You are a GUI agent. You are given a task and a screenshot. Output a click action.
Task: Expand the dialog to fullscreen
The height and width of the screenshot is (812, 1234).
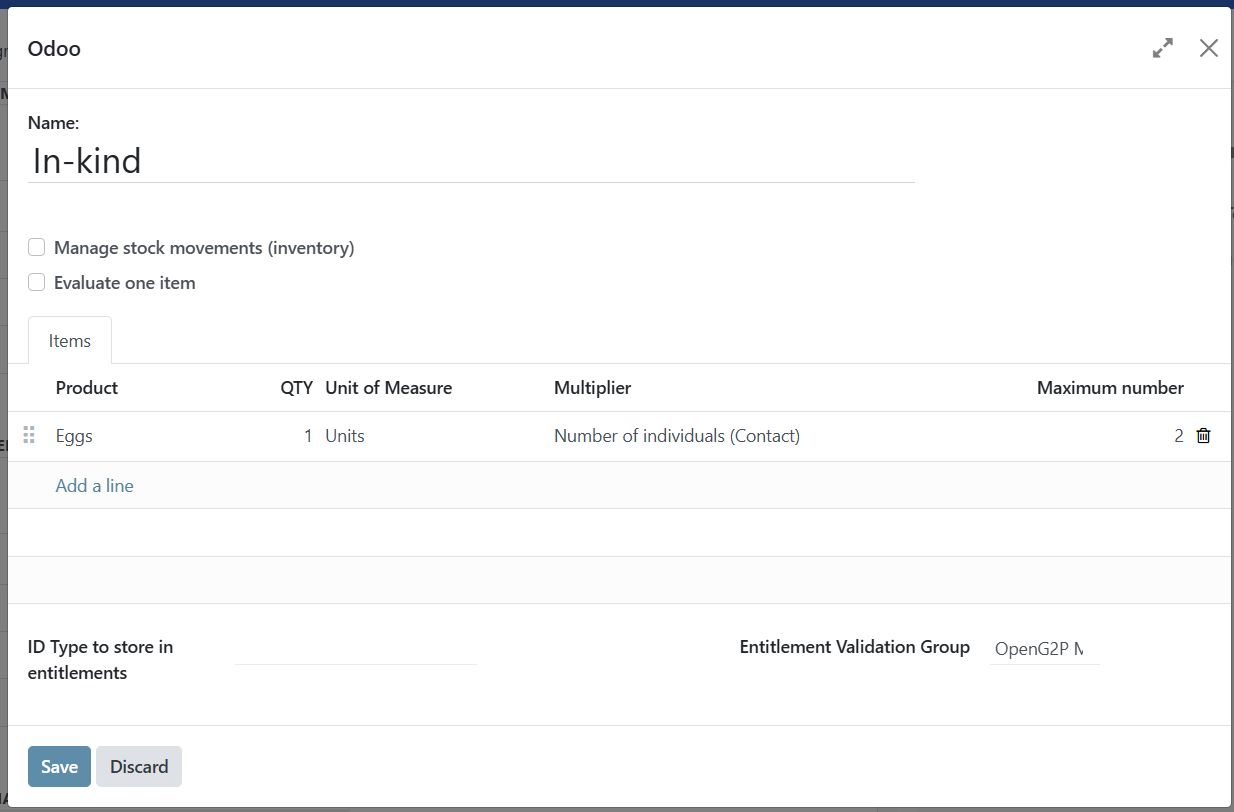pyautogui.click(x=1162, y=47)
